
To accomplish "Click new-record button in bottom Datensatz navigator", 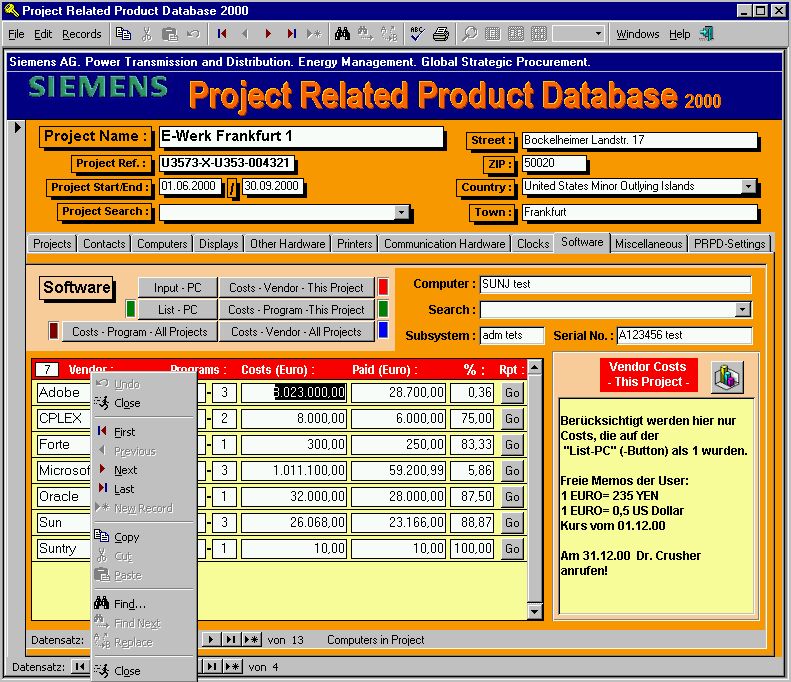I will click(x=232, y=666).
